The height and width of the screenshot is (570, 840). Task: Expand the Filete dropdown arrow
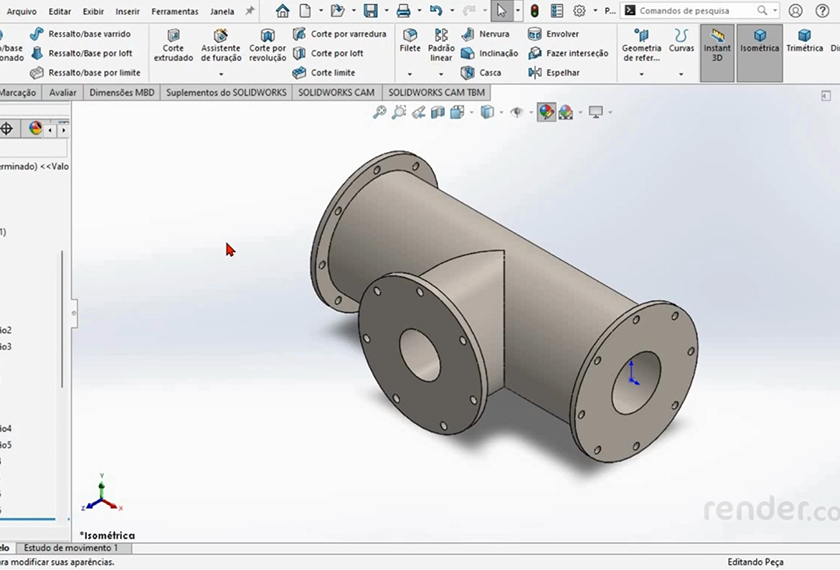(410, 75)
